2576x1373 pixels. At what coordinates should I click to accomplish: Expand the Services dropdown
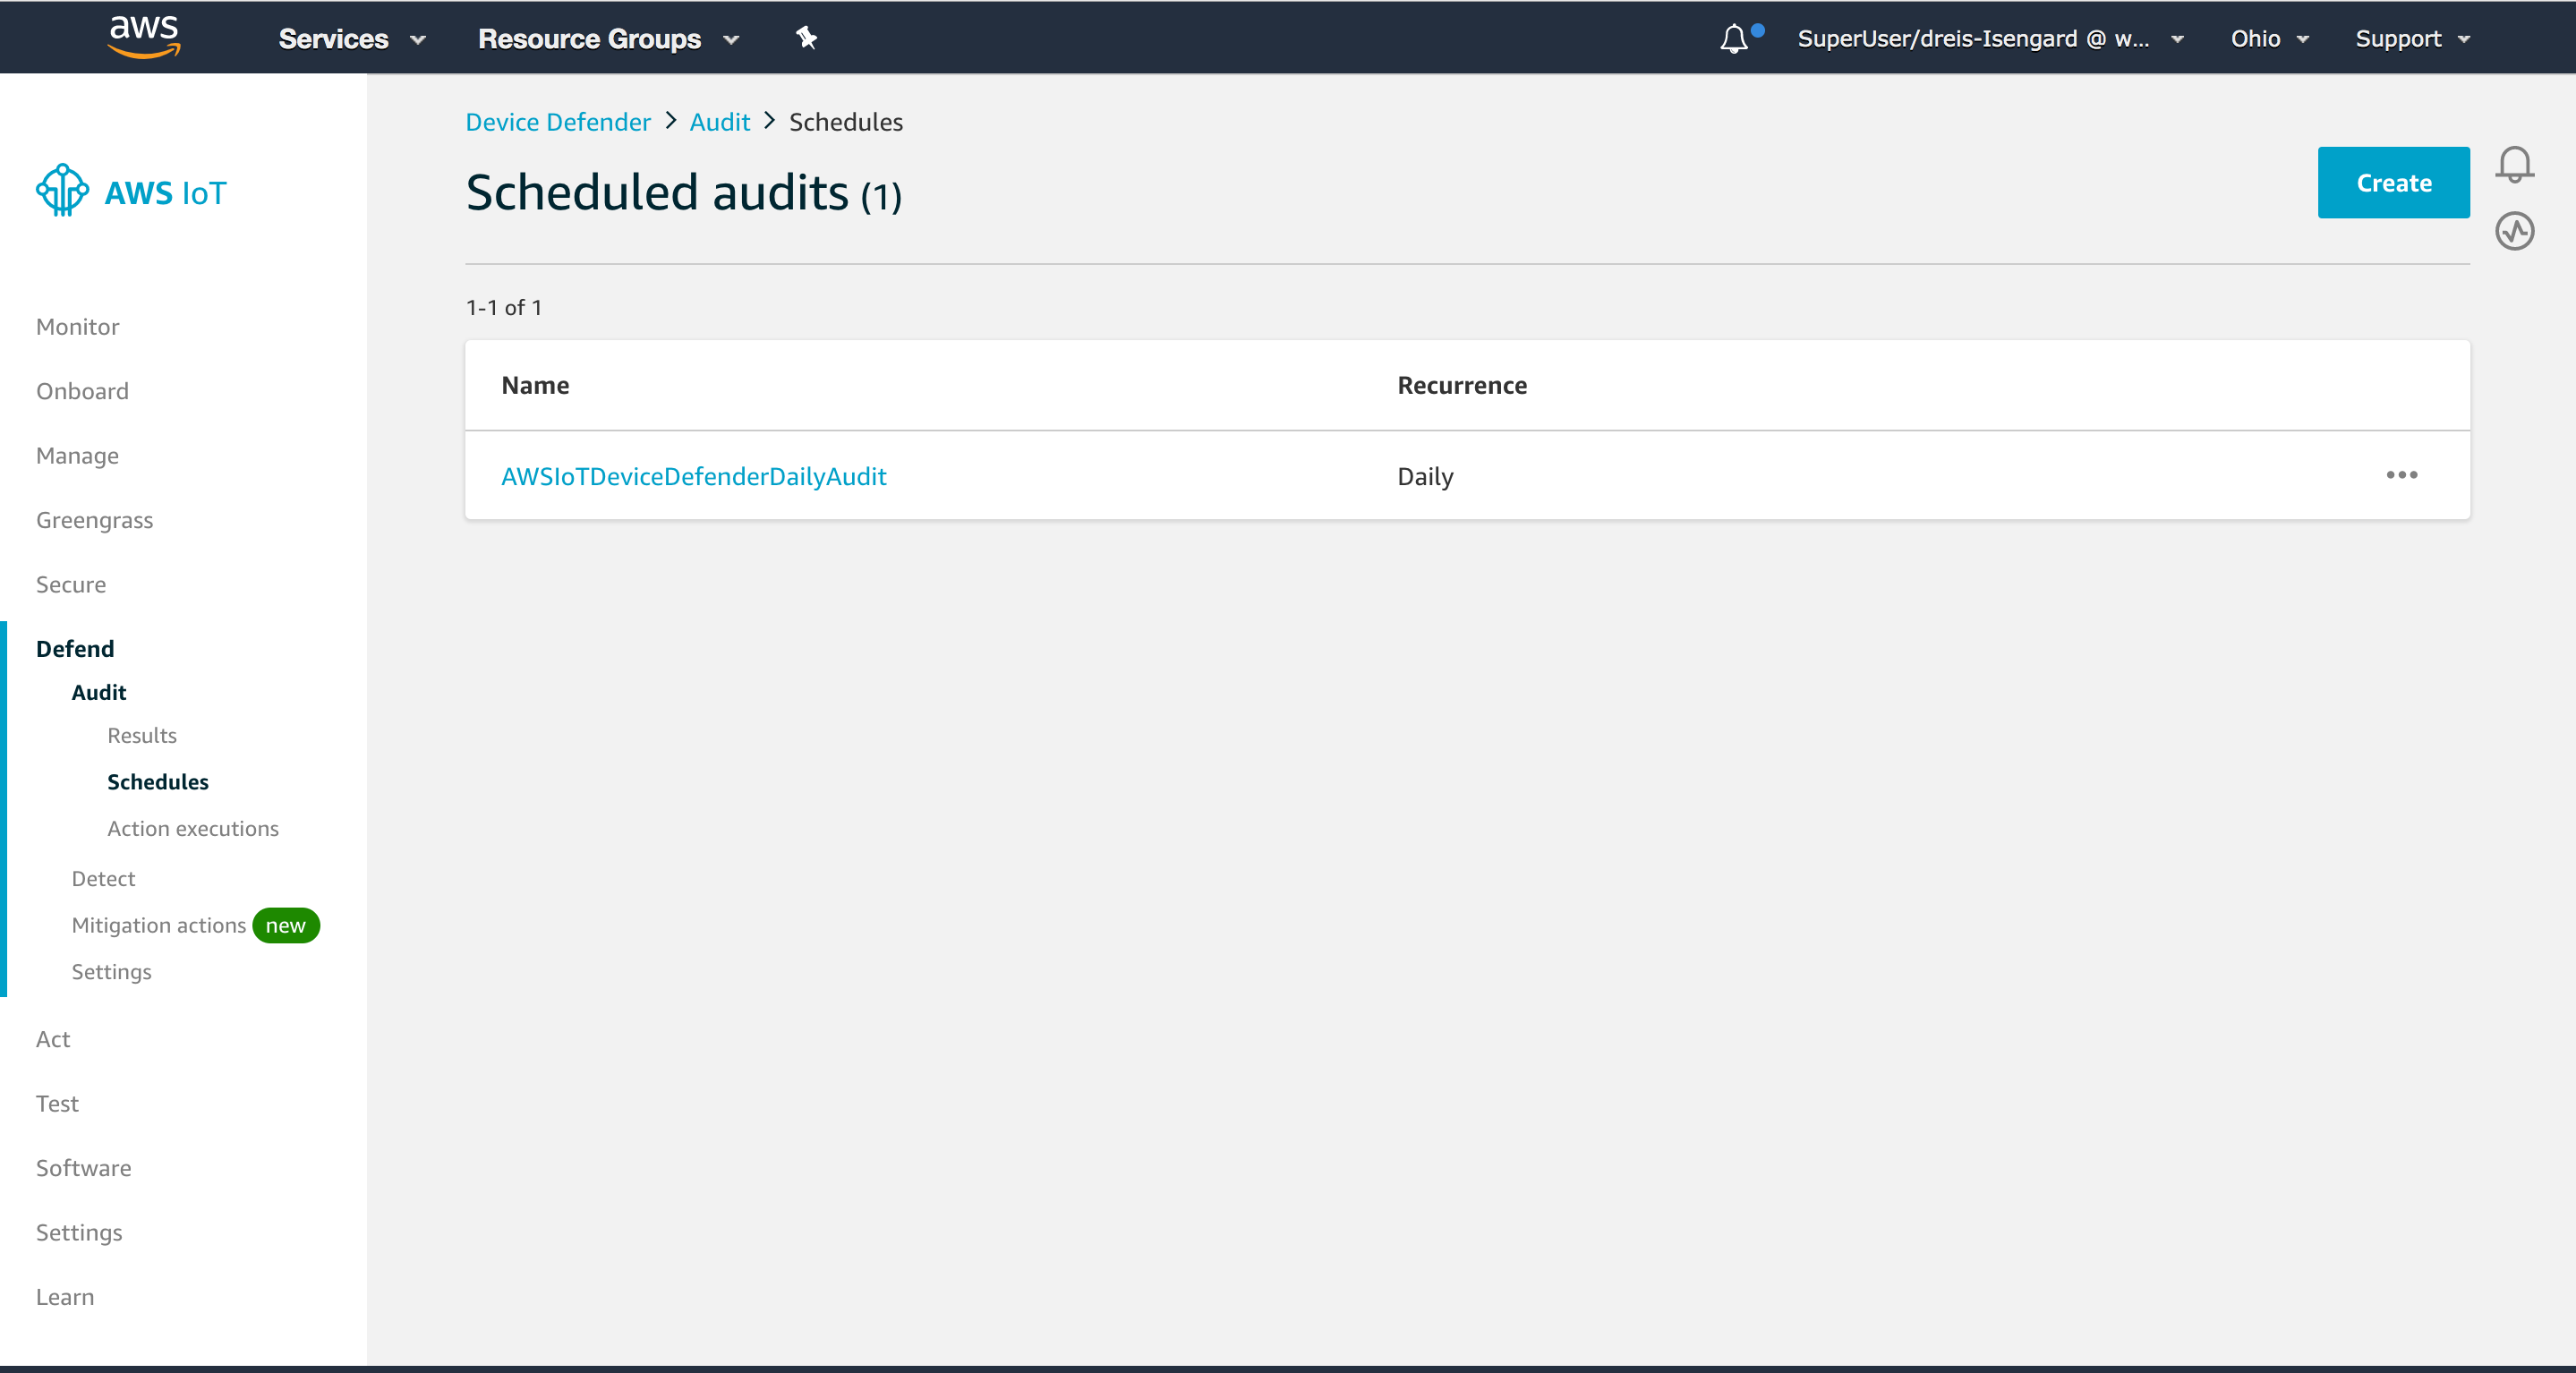tap(352, 39)
